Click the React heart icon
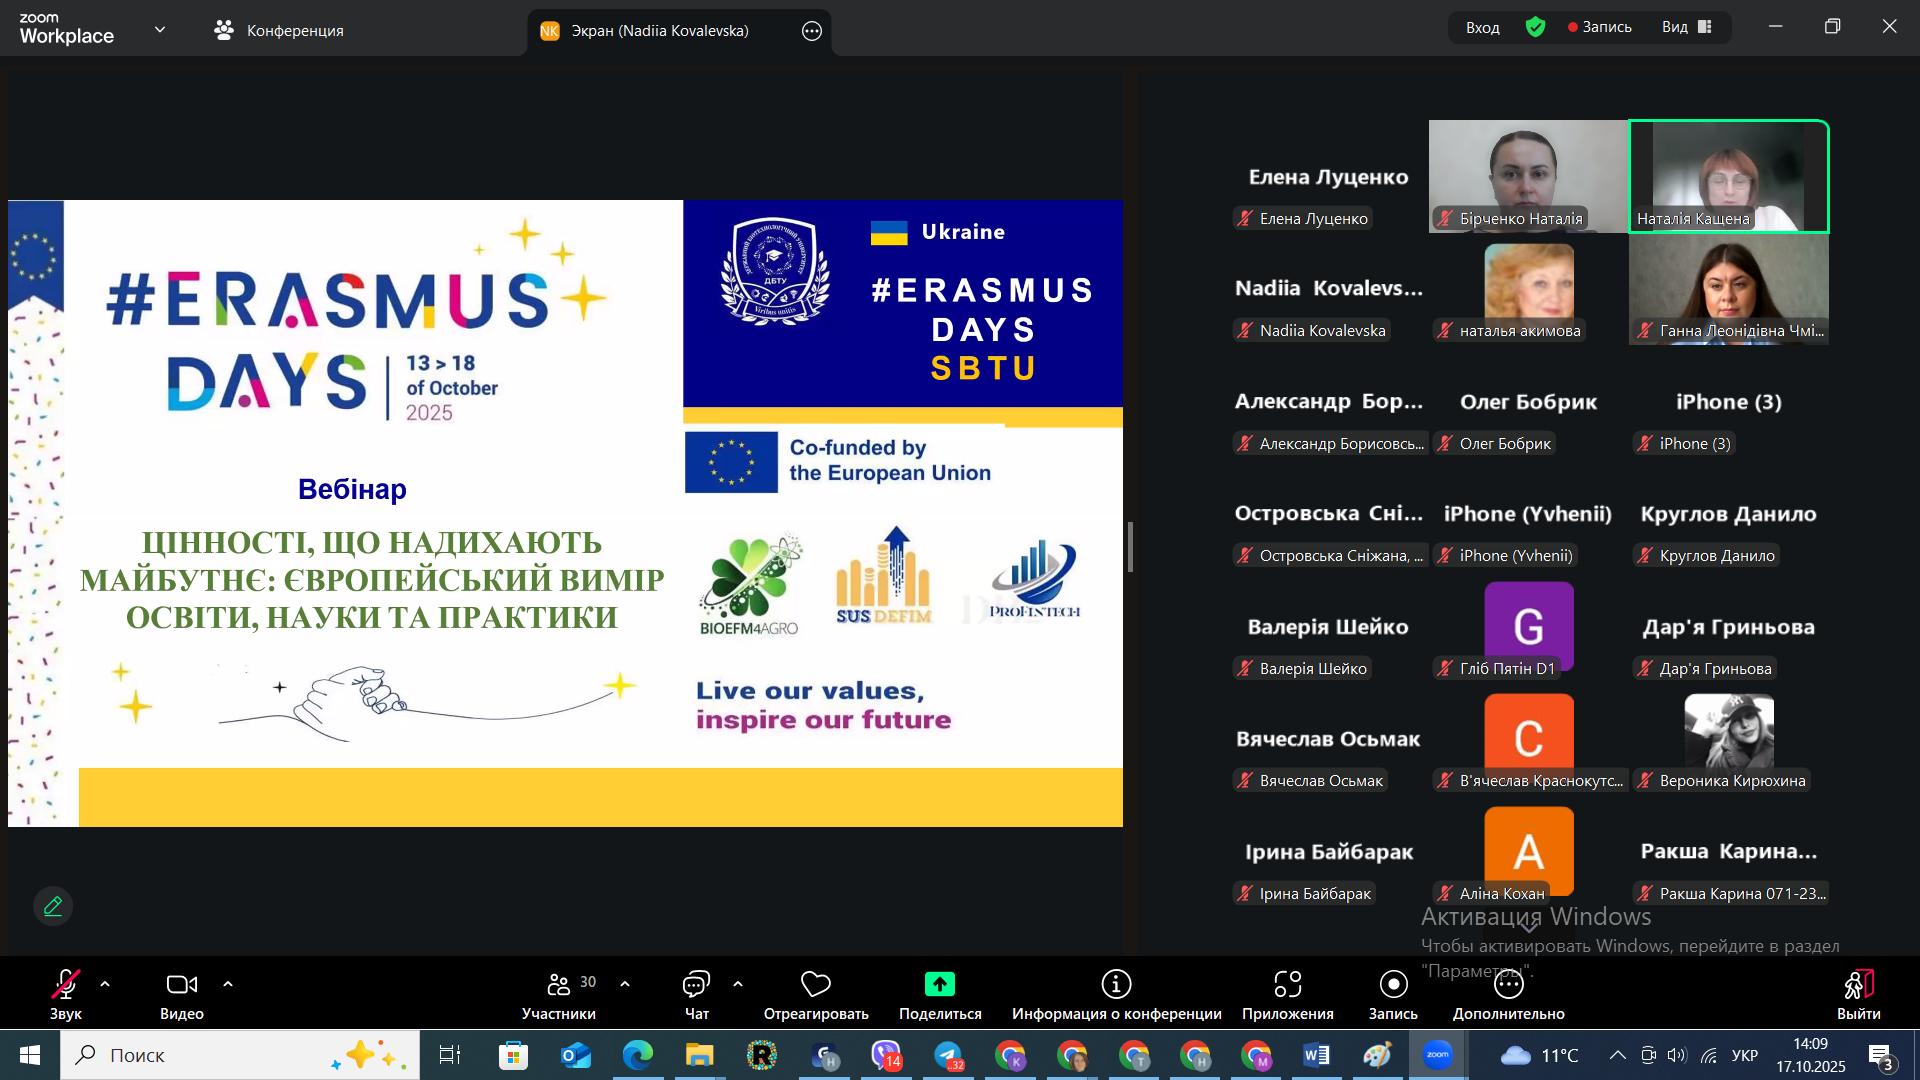 coord(816,985)
